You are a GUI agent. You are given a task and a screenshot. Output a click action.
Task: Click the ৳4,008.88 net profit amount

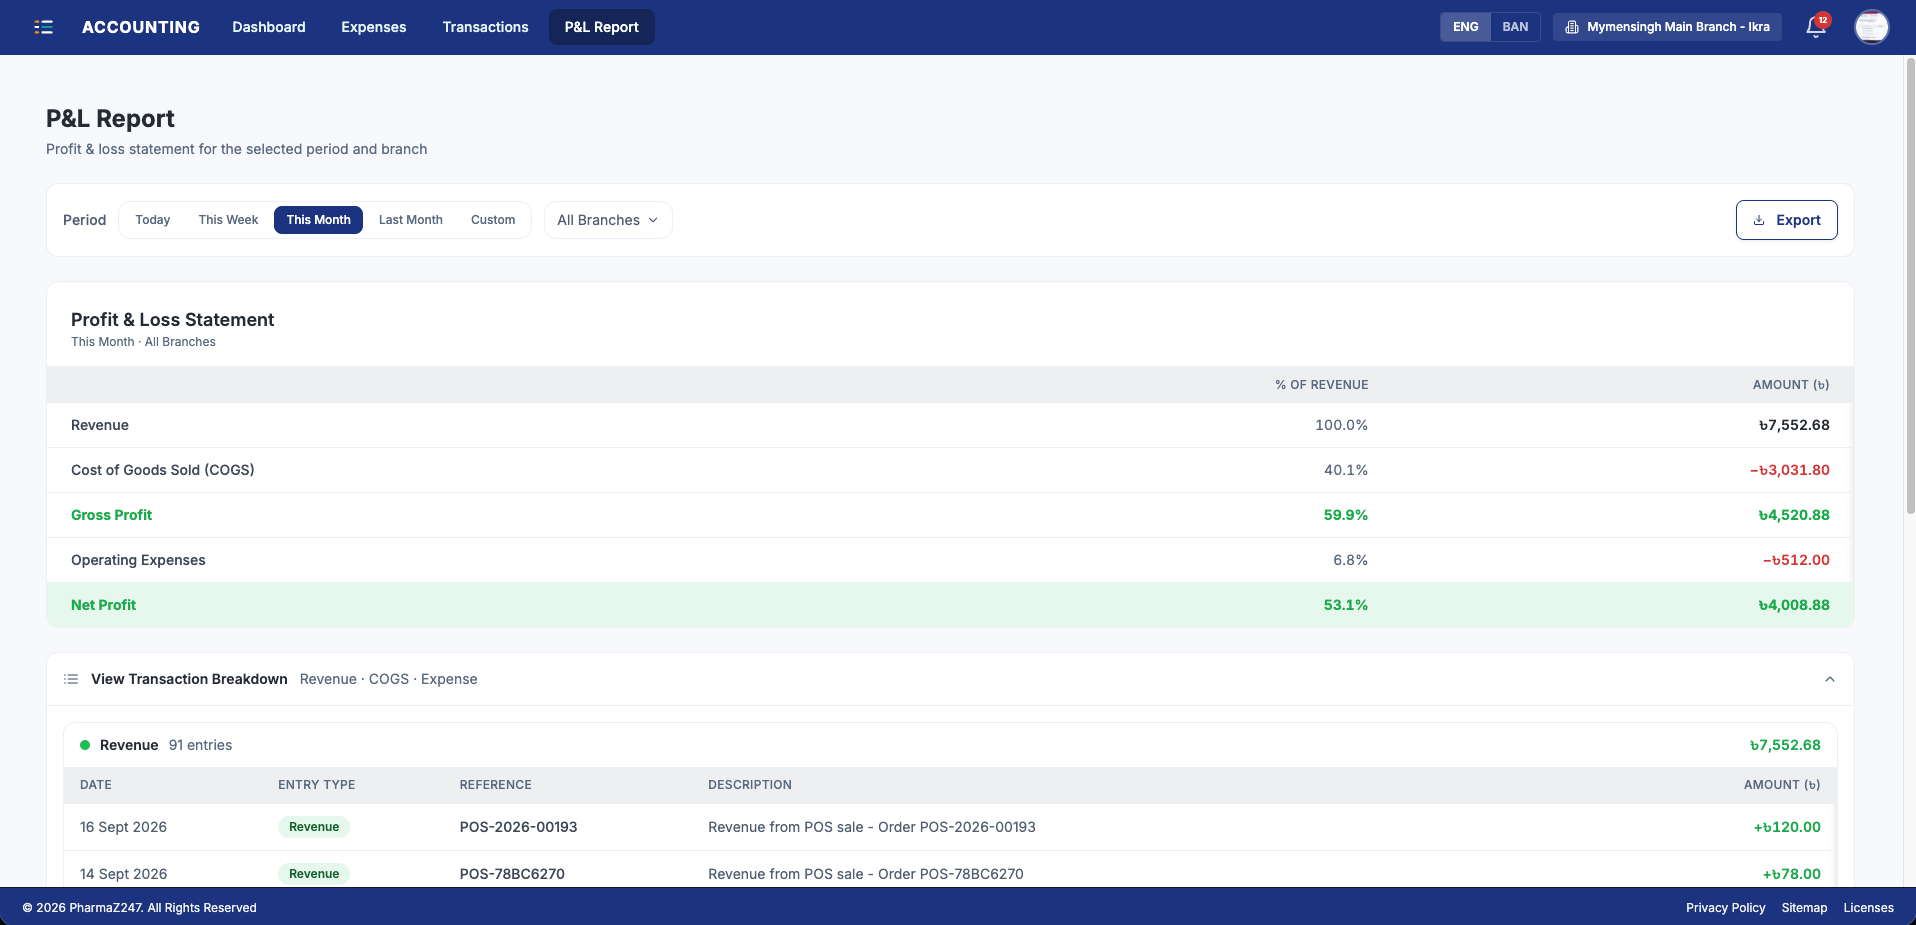(1794, 605)
